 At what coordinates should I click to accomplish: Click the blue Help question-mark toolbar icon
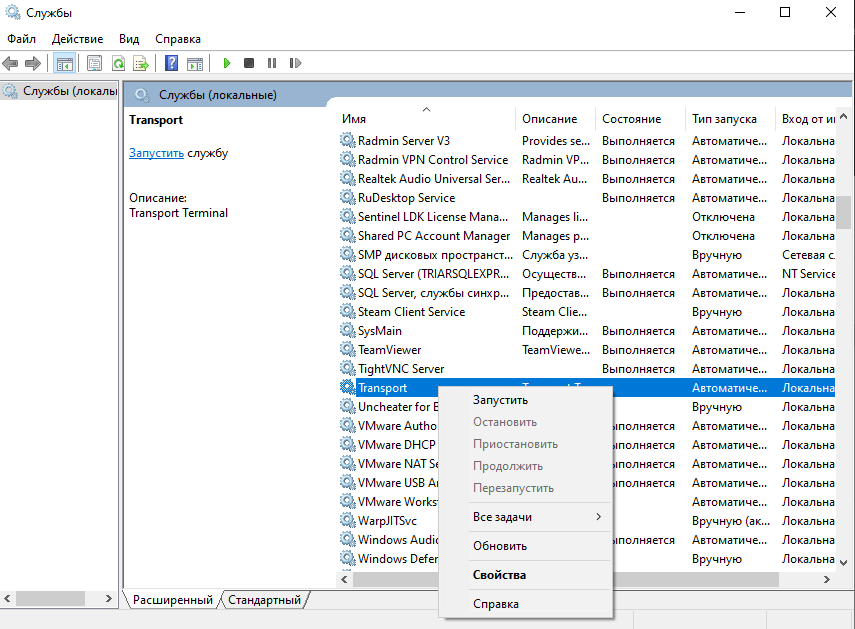(x=171, y=63)
